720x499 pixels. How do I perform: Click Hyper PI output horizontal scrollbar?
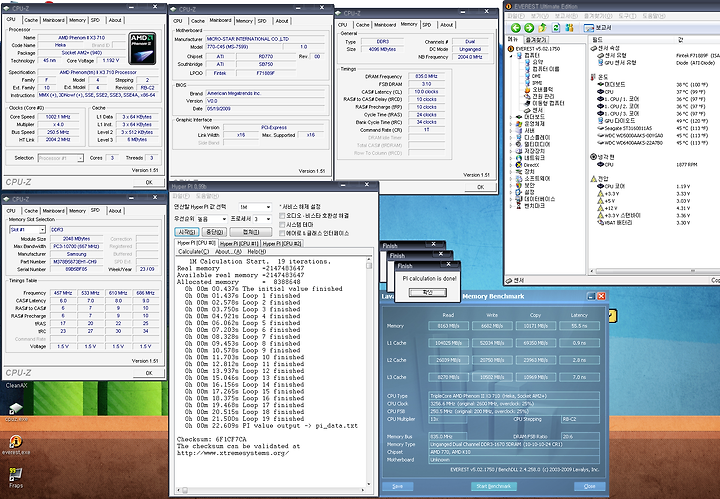(271, 490)
